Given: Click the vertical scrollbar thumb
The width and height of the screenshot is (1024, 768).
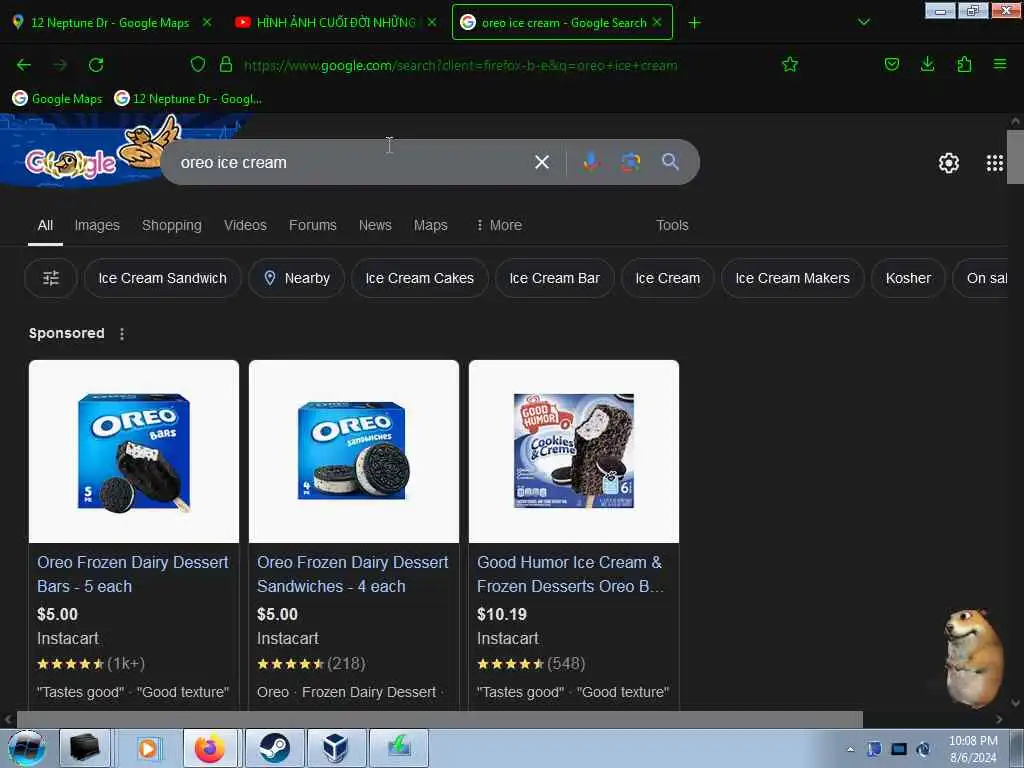Looking at the screenshot, I should (x=1016, y=157).
